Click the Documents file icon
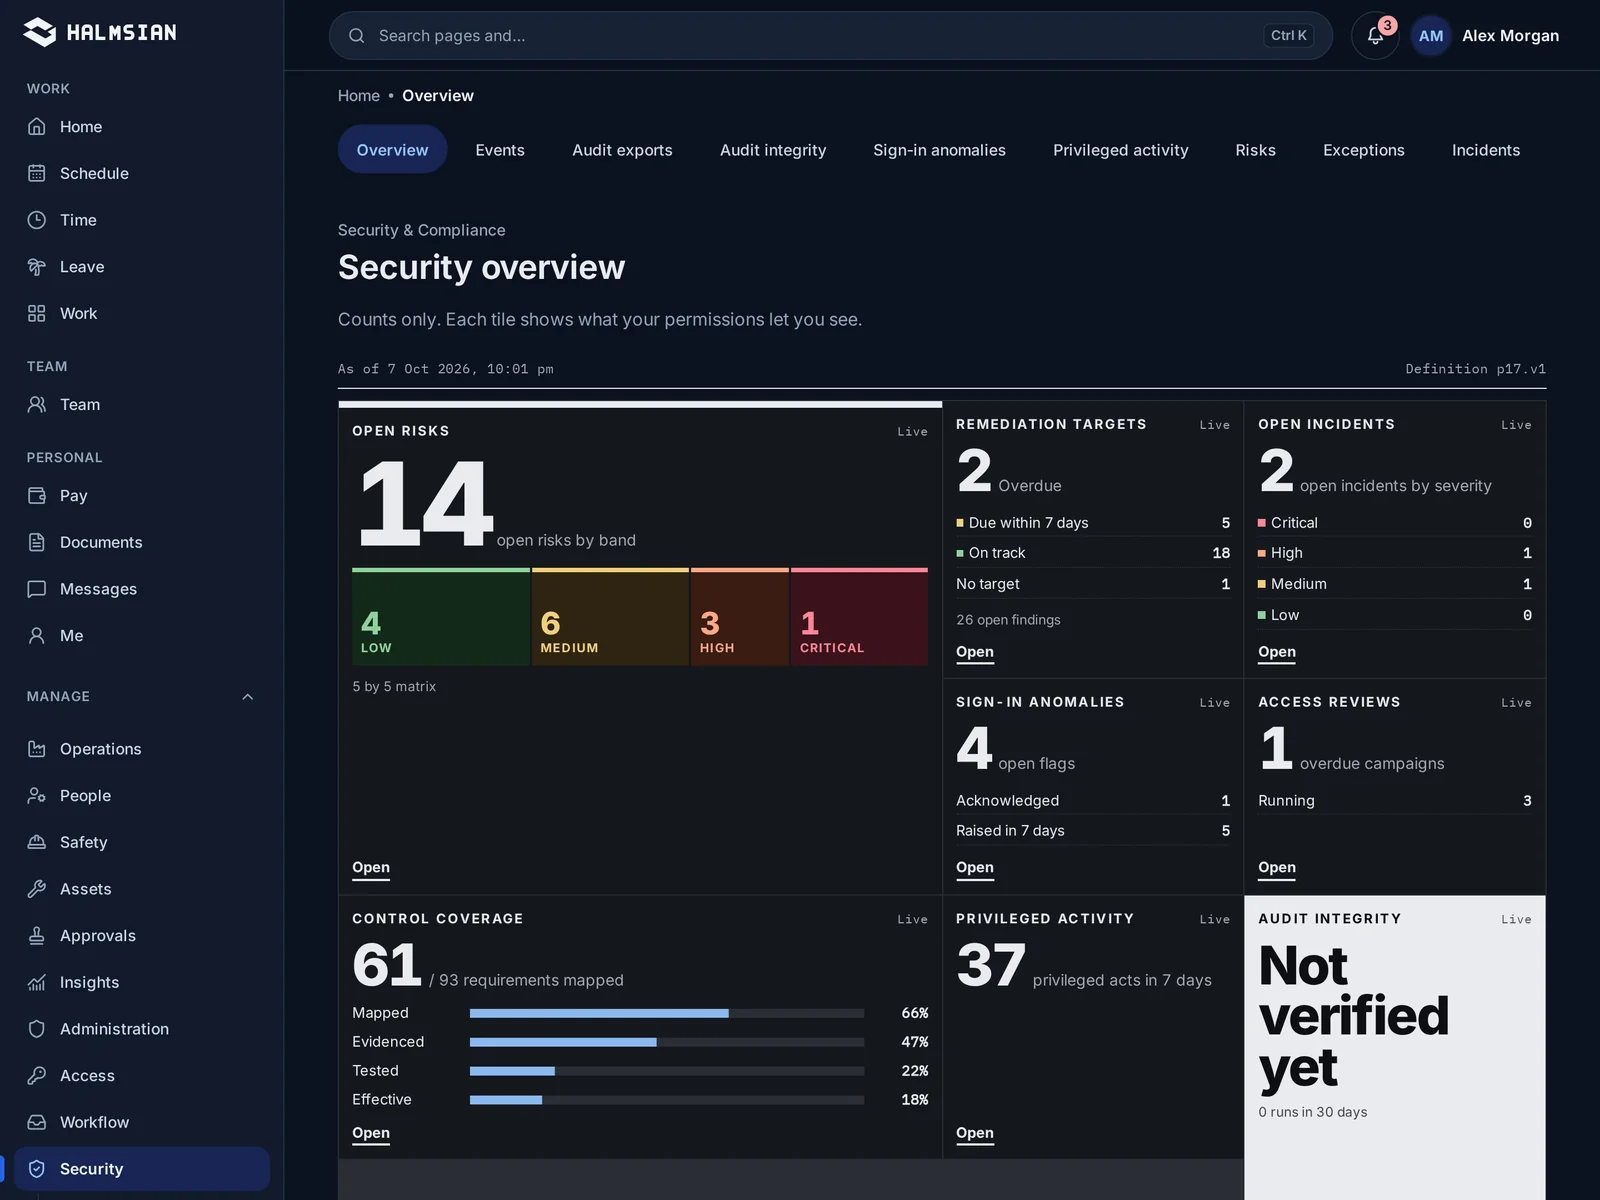Image resolution: width=1600 pixels, height=1200 pixels. click(x=37, y=542)
